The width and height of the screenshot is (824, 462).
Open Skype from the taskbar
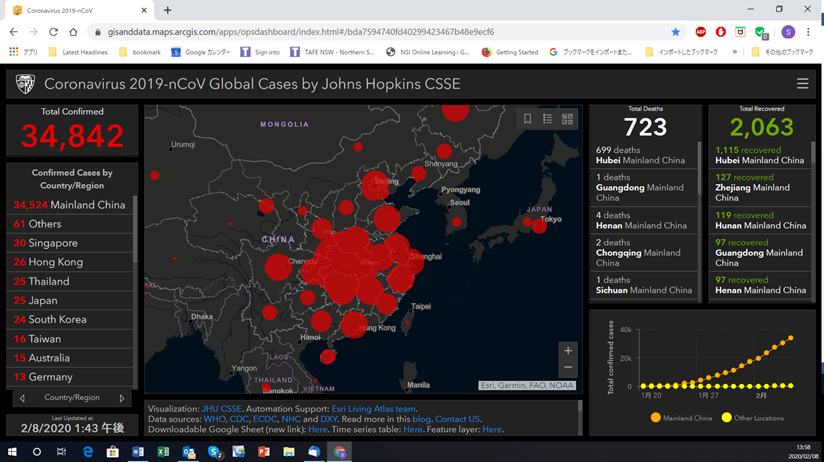click(x=214, y=452)
